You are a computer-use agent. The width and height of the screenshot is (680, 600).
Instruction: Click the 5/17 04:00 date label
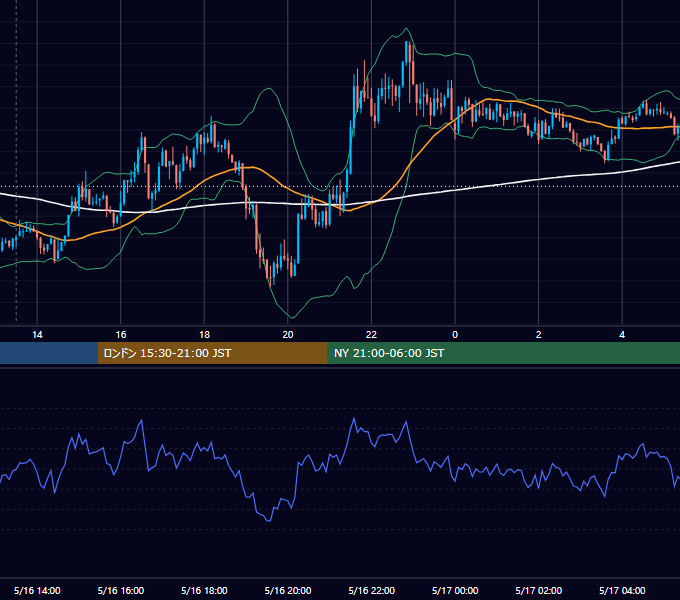pyautogui.click(x=622, y=590)
